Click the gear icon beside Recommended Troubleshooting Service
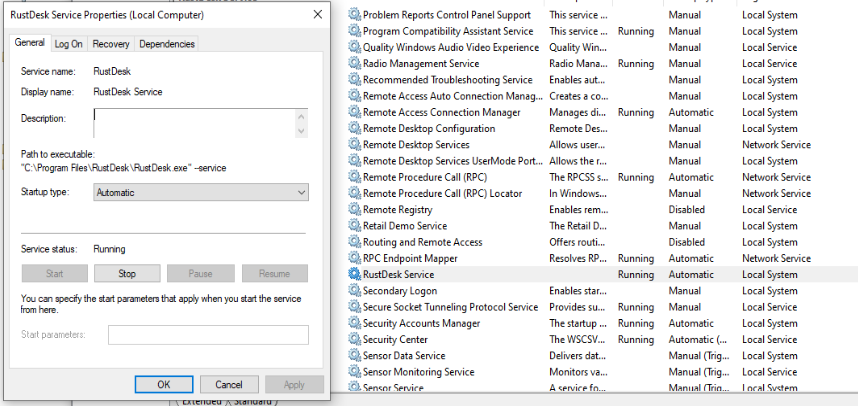 point(355,80)
